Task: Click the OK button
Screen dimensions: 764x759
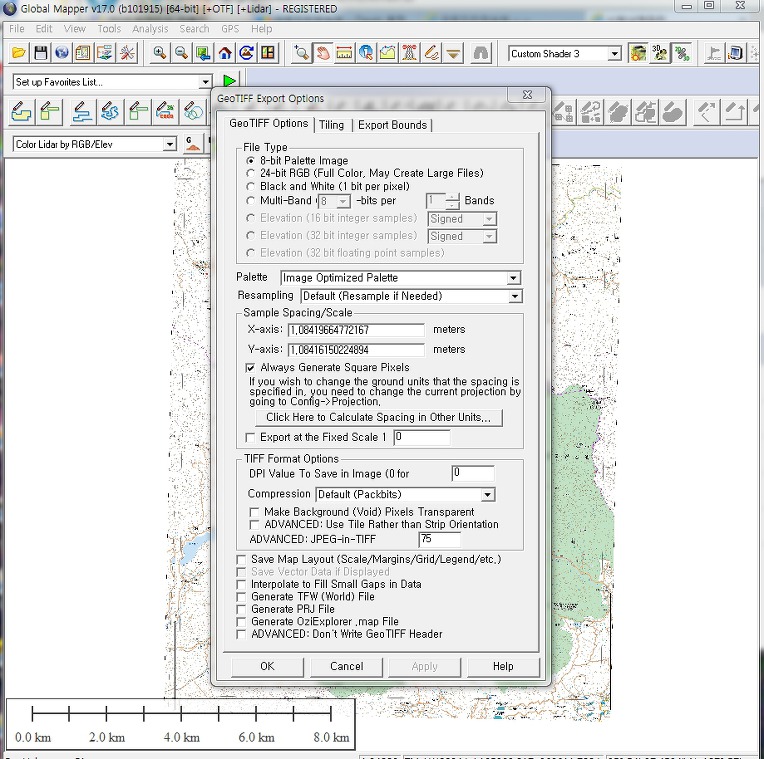Action: point(267,666)
